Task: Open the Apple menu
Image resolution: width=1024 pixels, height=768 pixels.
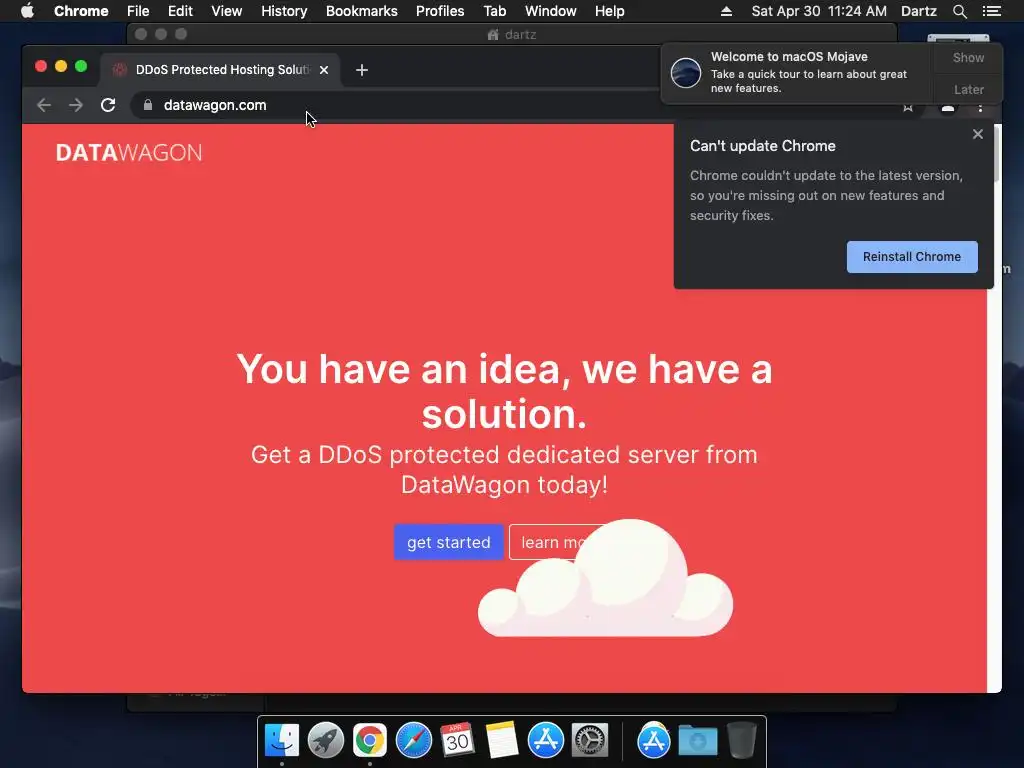Action: 27,11
